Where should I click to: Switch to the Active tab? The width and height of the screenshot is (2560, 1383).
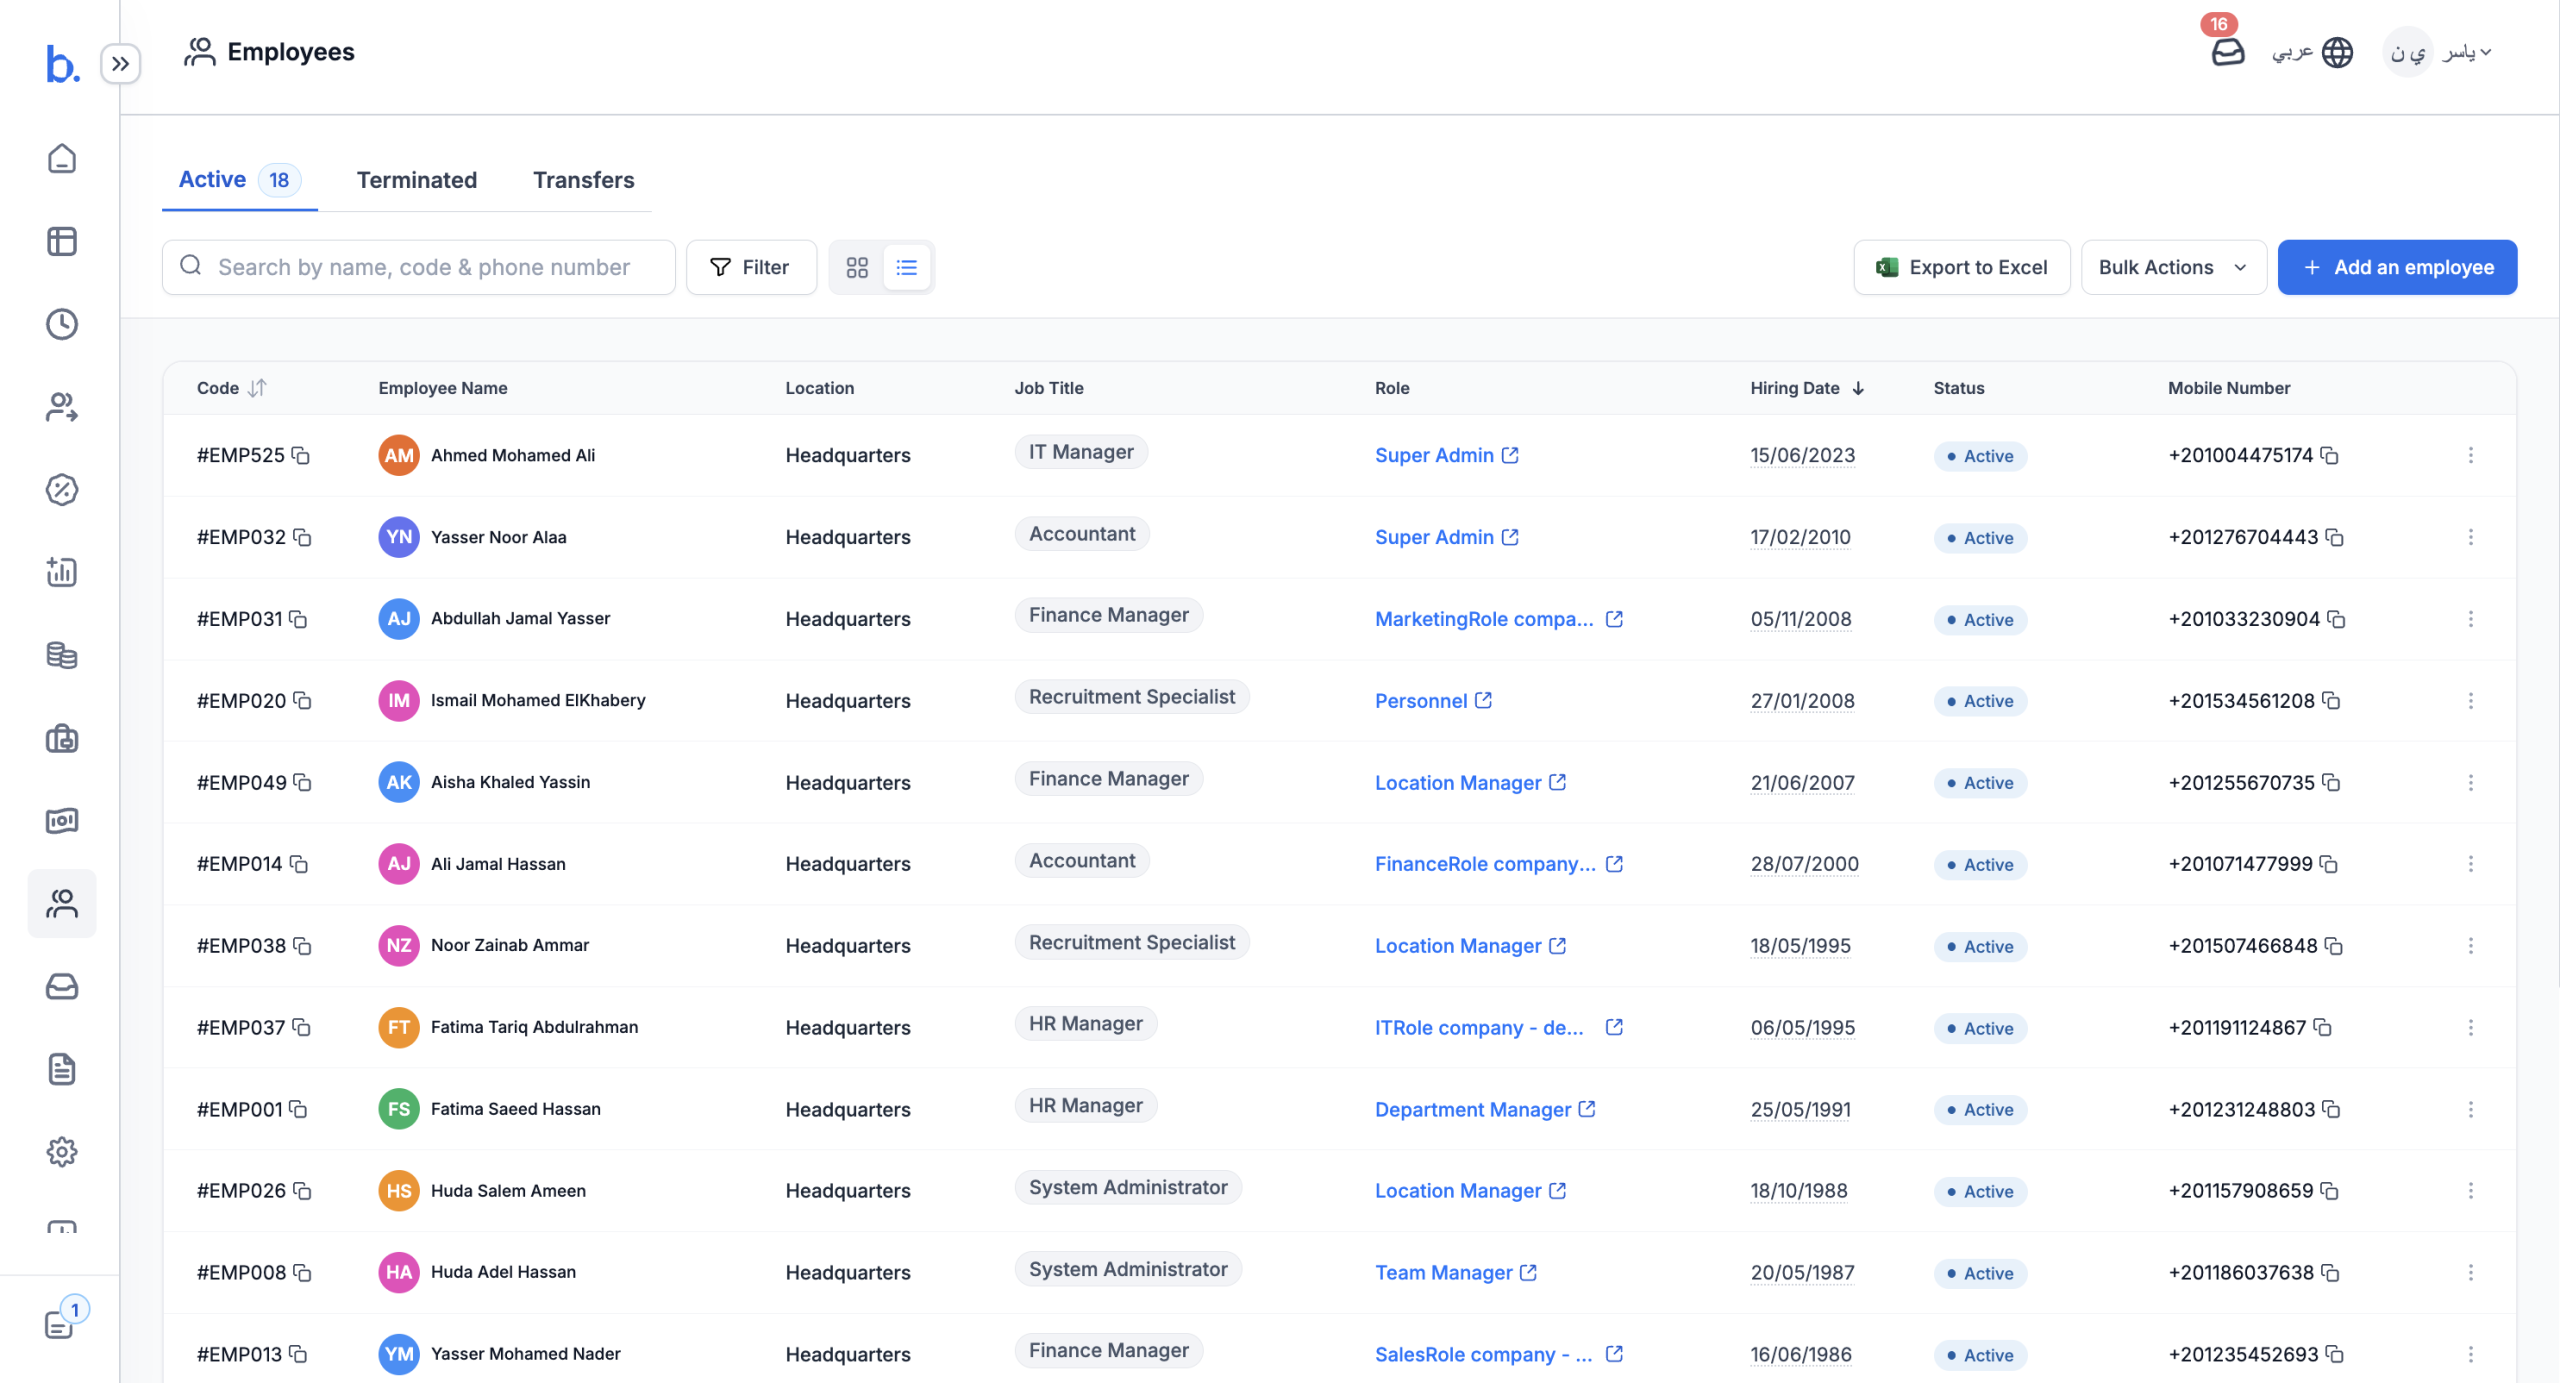(239, 180)
